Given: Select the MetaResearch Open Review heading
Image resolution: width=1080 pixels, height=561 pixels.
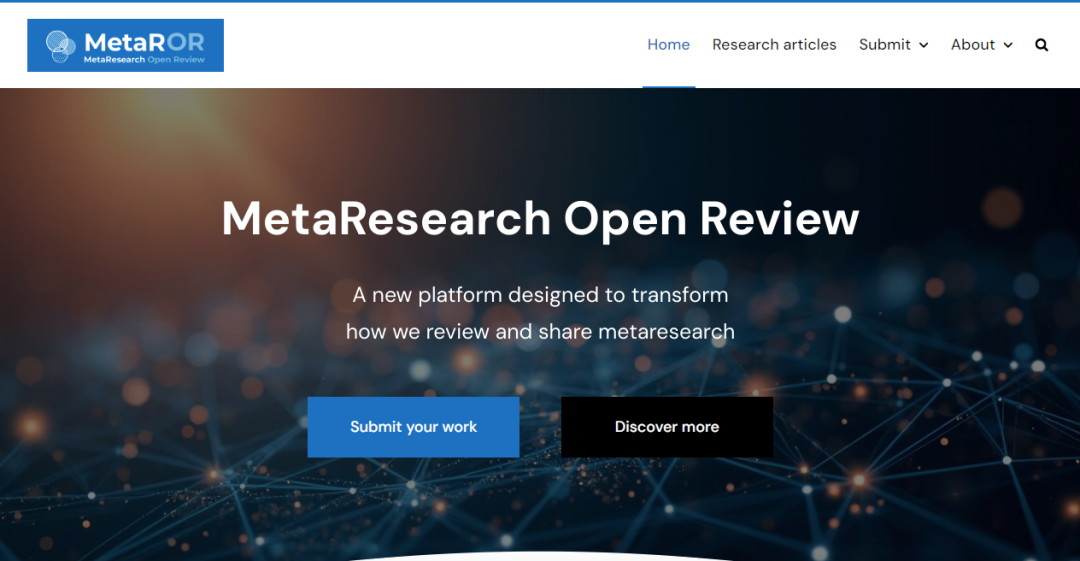Looking at the screenshot, I should [x=540, y=218].
